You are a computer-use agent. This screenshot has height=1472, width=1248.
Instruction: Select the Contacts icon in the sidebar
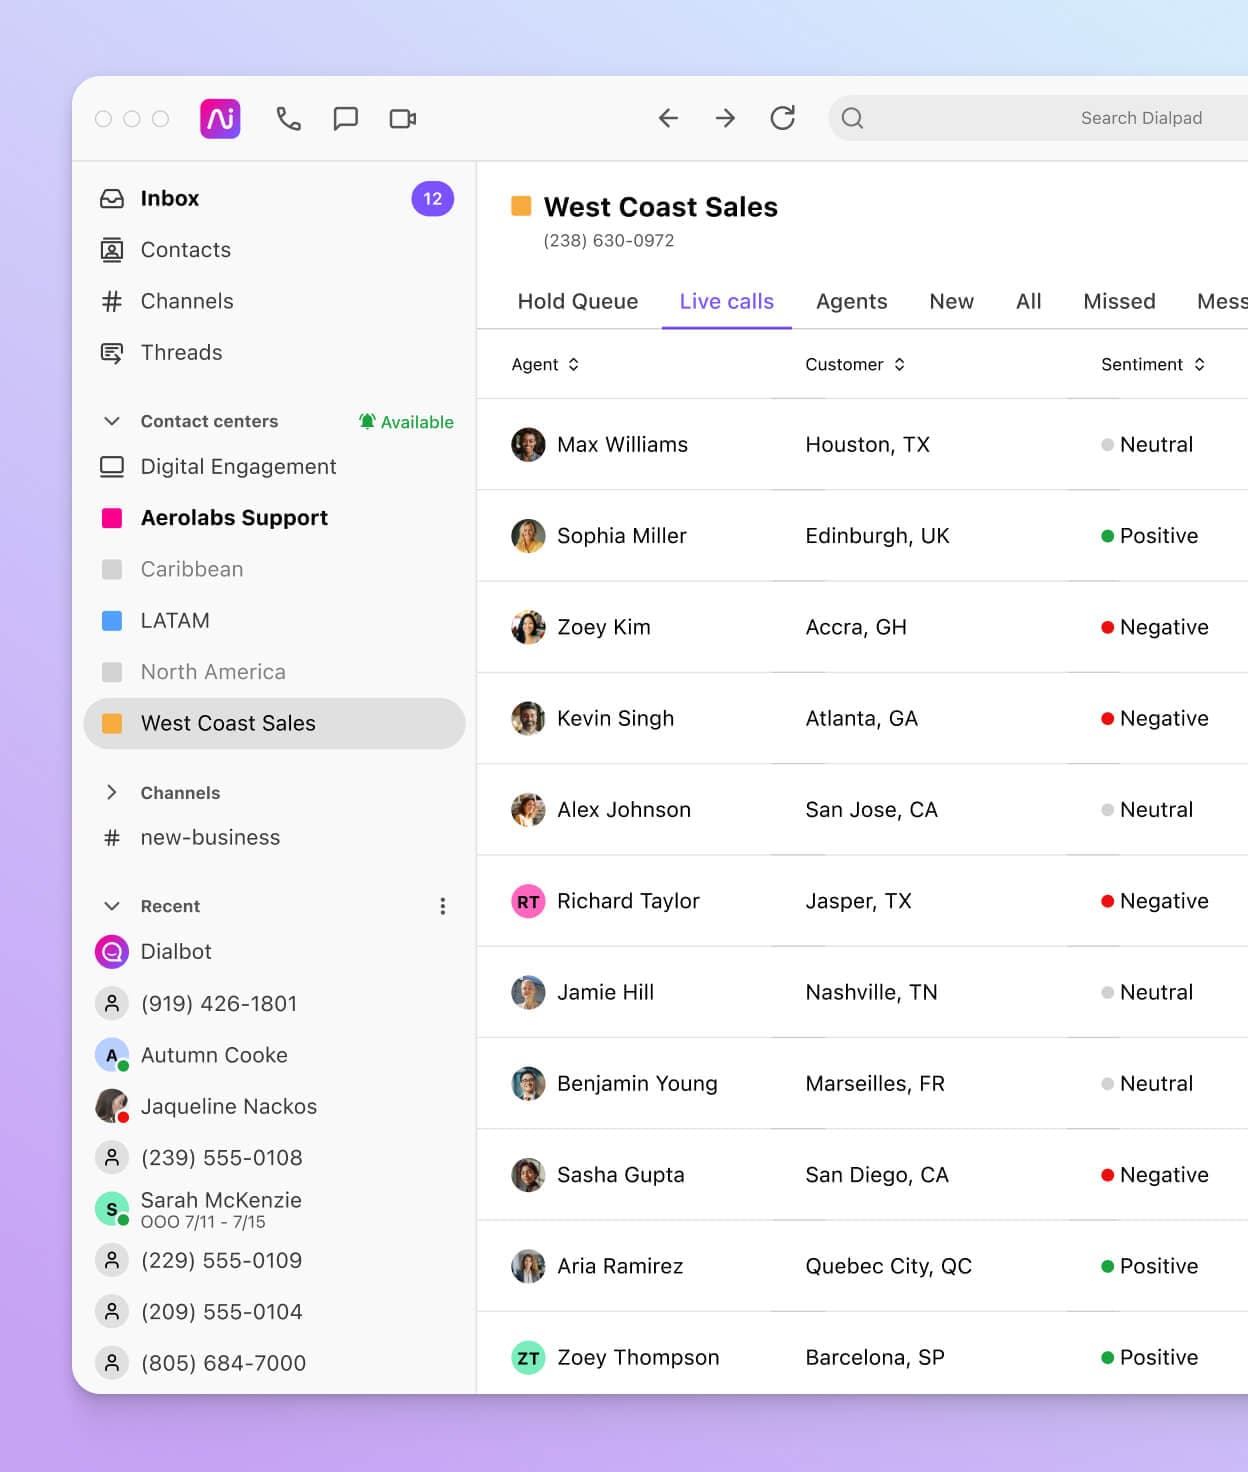click(x=113, y=249)
